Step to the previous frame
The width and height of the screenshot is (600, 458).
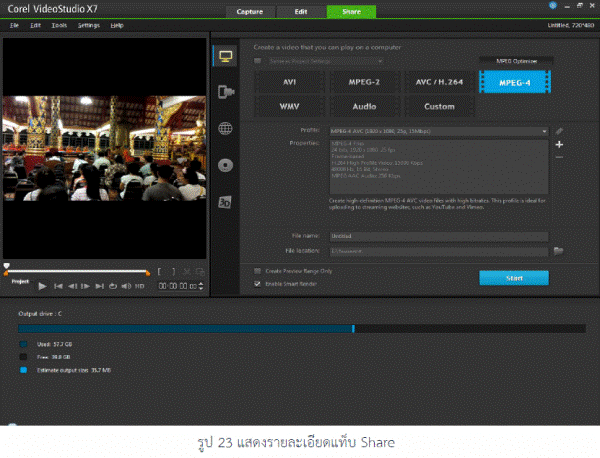(x=72, y=286)
